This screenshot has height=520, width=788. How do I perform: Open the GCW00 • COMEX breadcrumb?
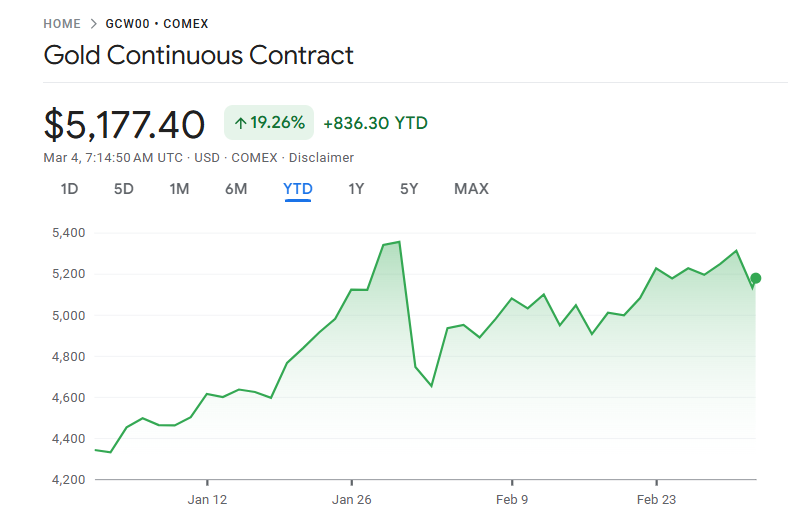pos(157,23)
